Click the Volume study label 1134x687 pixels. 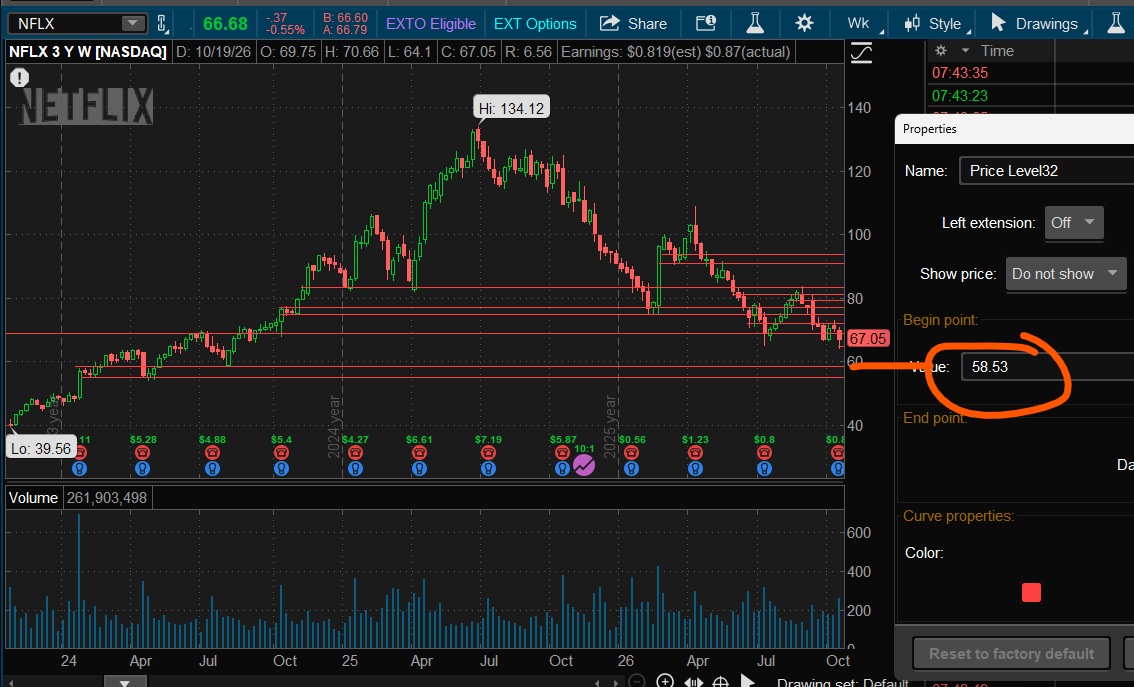click(x=33, y=498)
